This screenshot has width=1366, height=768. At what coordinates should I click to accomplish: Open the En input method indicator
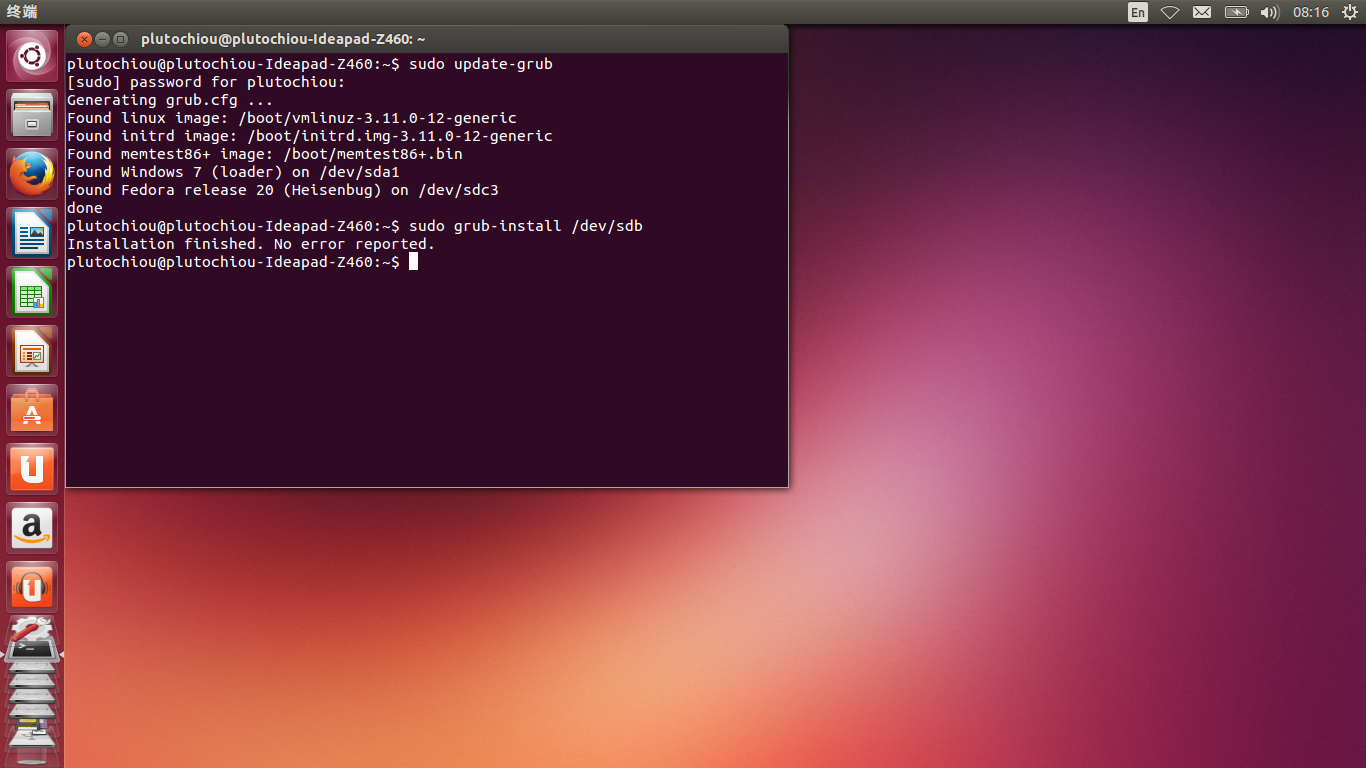tap(1138, 12)
